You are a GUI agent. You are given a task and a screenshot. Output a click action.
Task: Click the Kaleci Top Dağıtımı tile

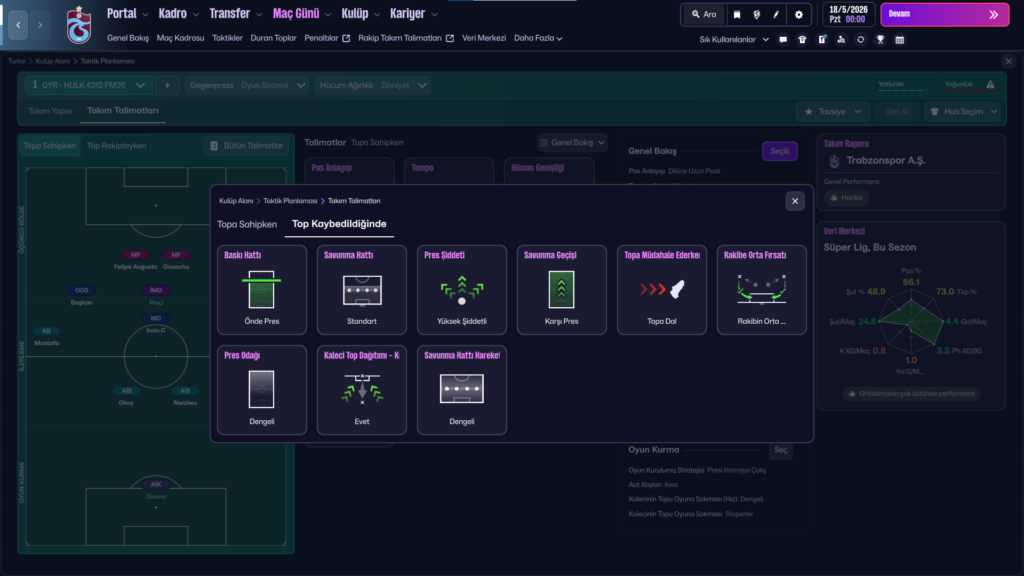(x=361, y=390)
